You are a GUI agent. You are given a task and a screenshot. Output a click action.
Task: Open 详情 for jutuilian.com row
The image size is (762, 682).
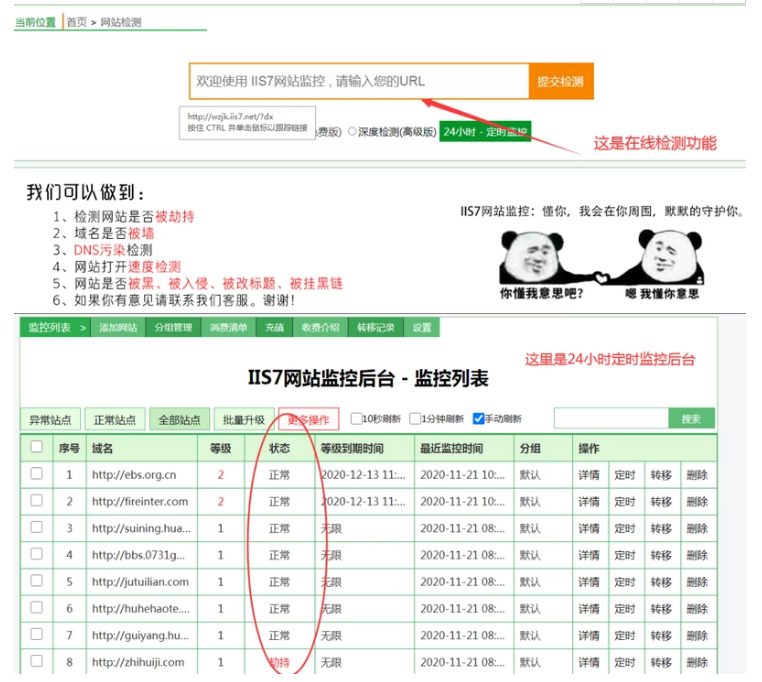(589, 582)
